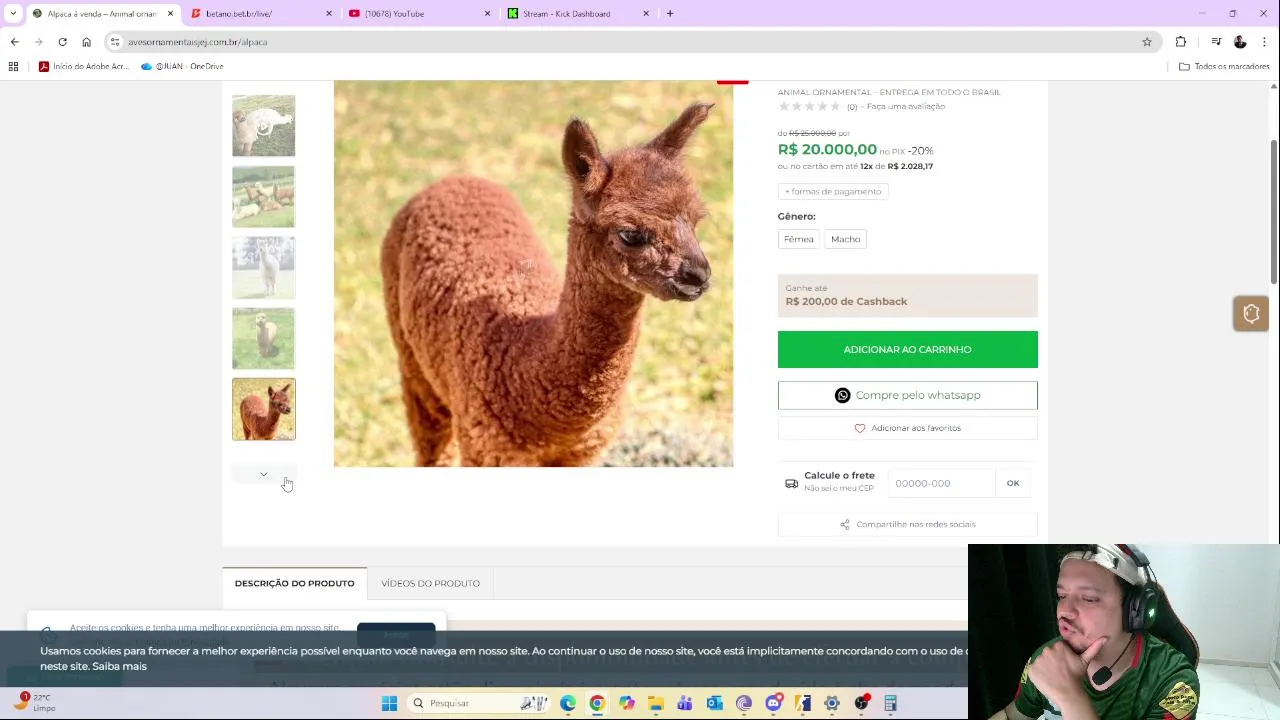
Task: Click the CEP input field
Action: 940,483
